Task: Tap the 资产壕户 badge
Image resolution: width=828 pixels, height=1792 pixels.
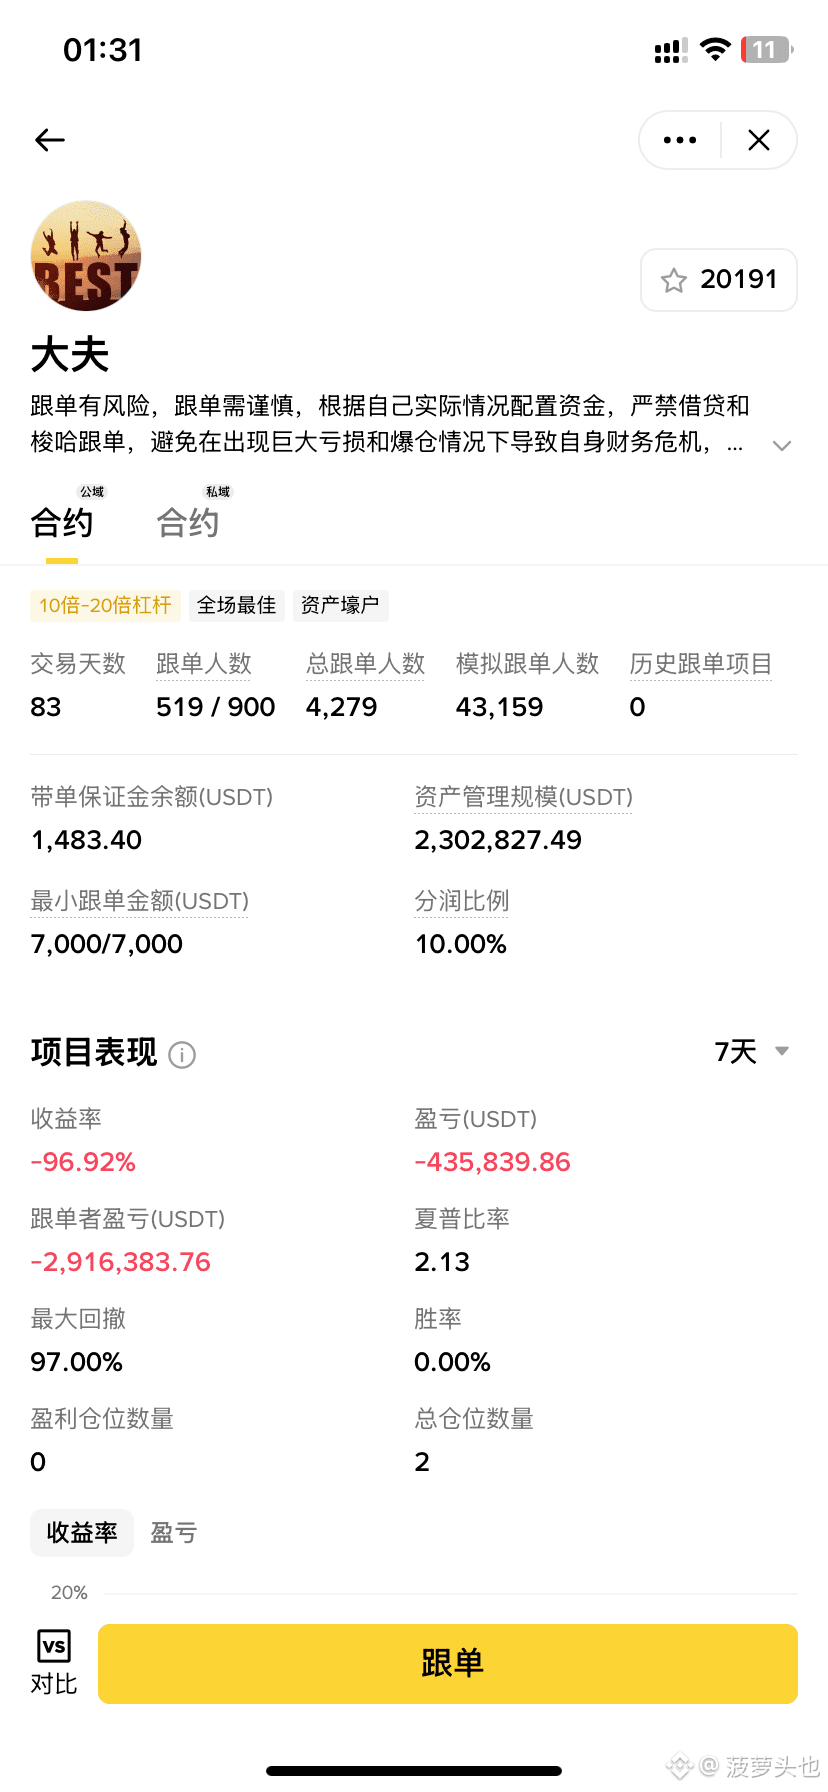Action: [340, 605]
